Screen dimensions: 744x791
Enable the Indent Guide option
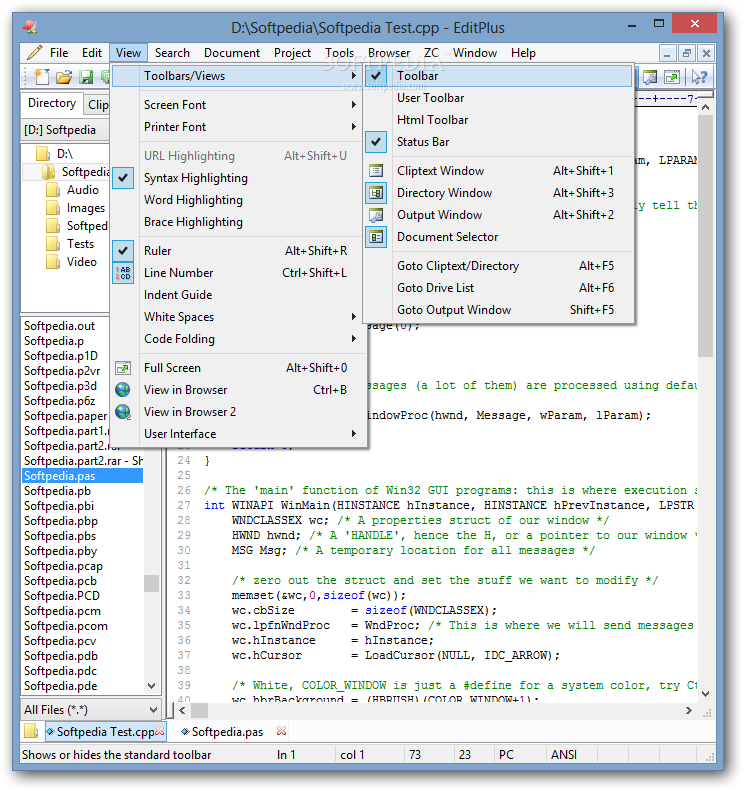pyautogui.click(x=238, y=295)
